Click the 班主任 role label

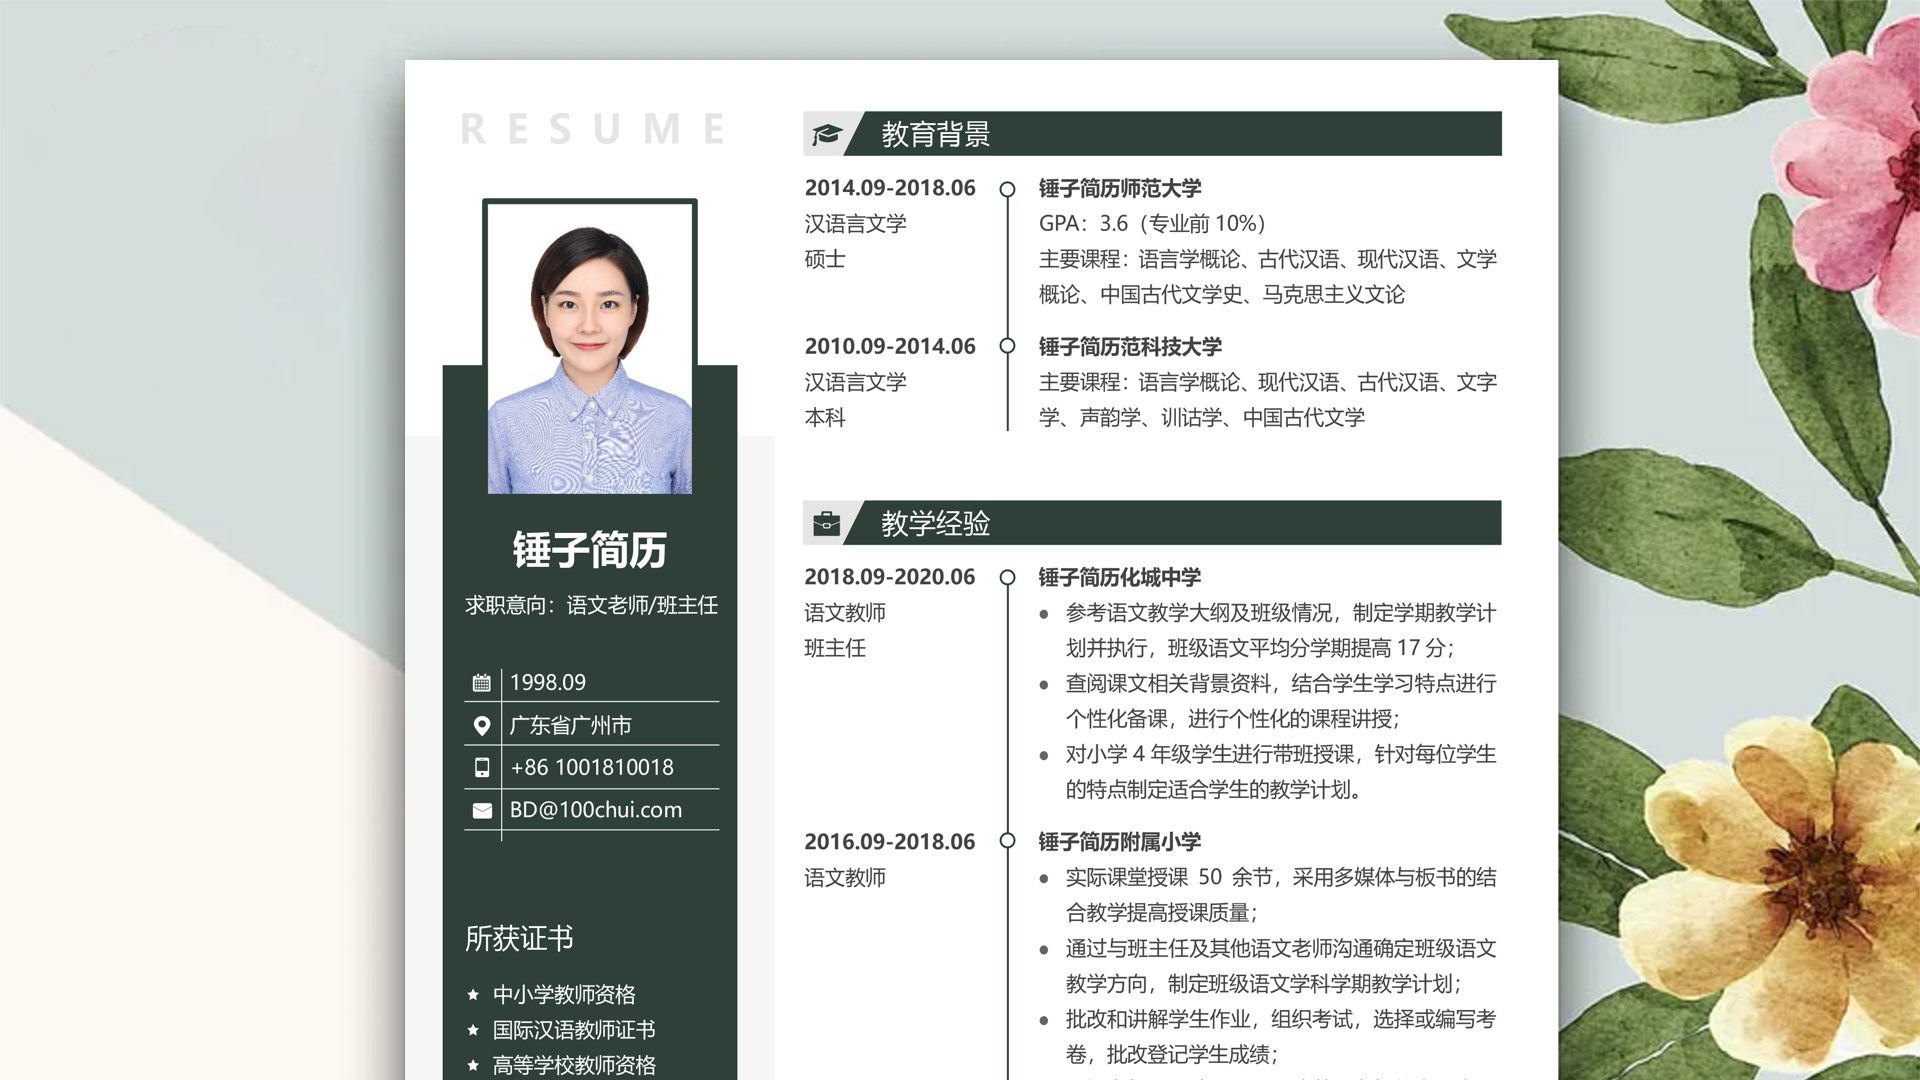(835, 648)
